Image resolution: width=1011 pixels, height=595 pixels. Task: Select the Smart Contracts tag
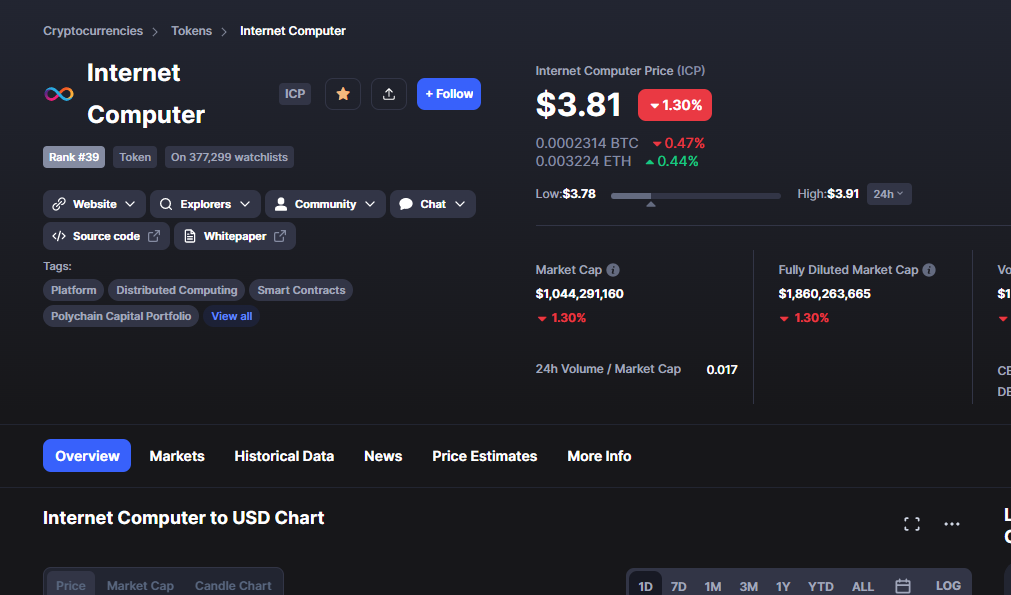pyautogui.click(x=301, y=290)
